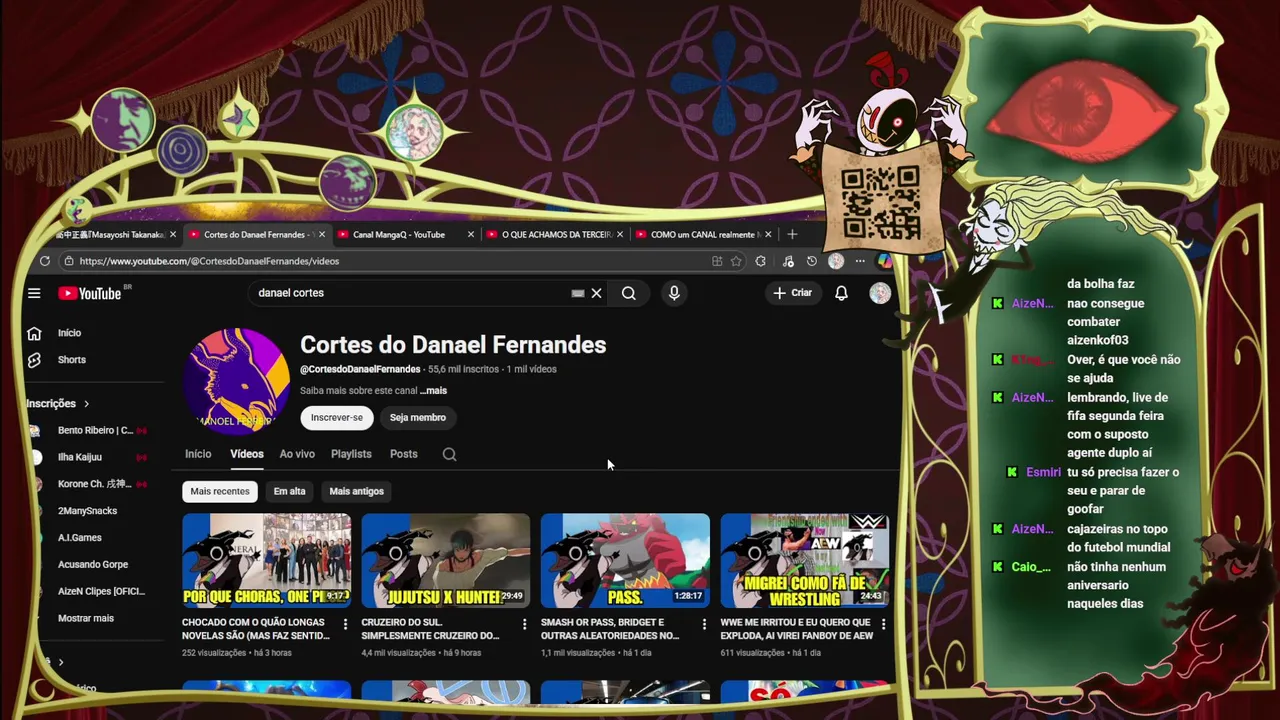Open the notifications bell

click(x=842, y=293)
